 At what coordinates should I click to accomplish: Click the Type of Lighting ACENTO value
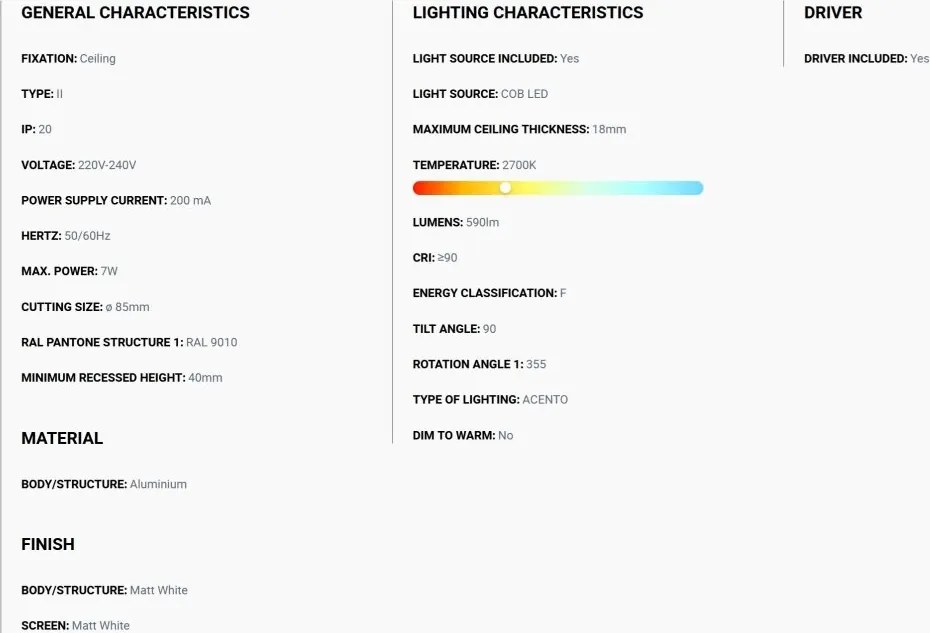point(545,399)
